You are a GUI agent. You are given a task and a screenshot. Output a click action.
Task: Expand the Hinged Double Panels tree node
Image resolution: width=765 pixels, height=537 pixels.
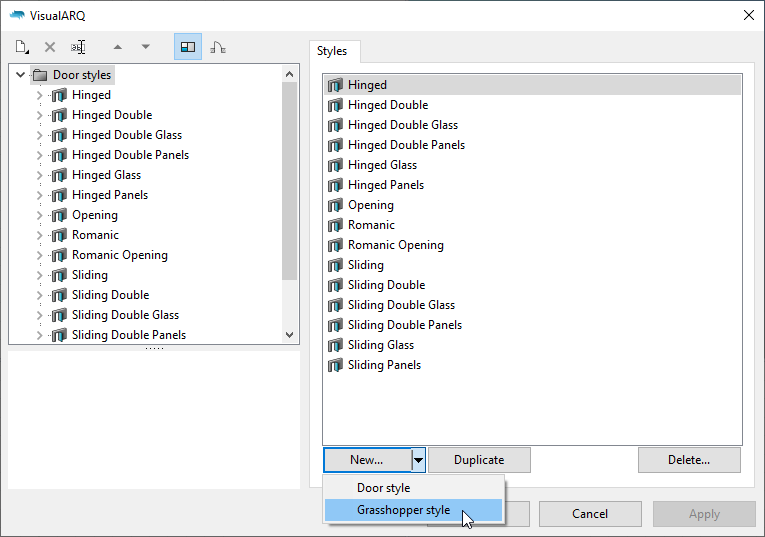coord(40,155)
